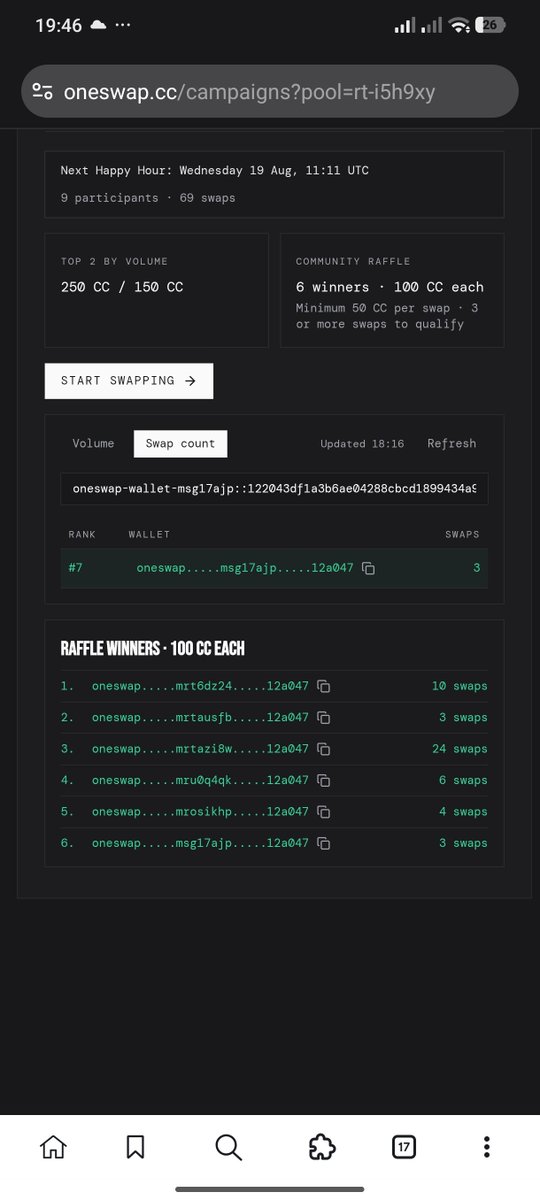Click '6 winners · 100 CC each' text
Image resolution: width=540 pixels, height=1200 pixels.
point(390,287)
